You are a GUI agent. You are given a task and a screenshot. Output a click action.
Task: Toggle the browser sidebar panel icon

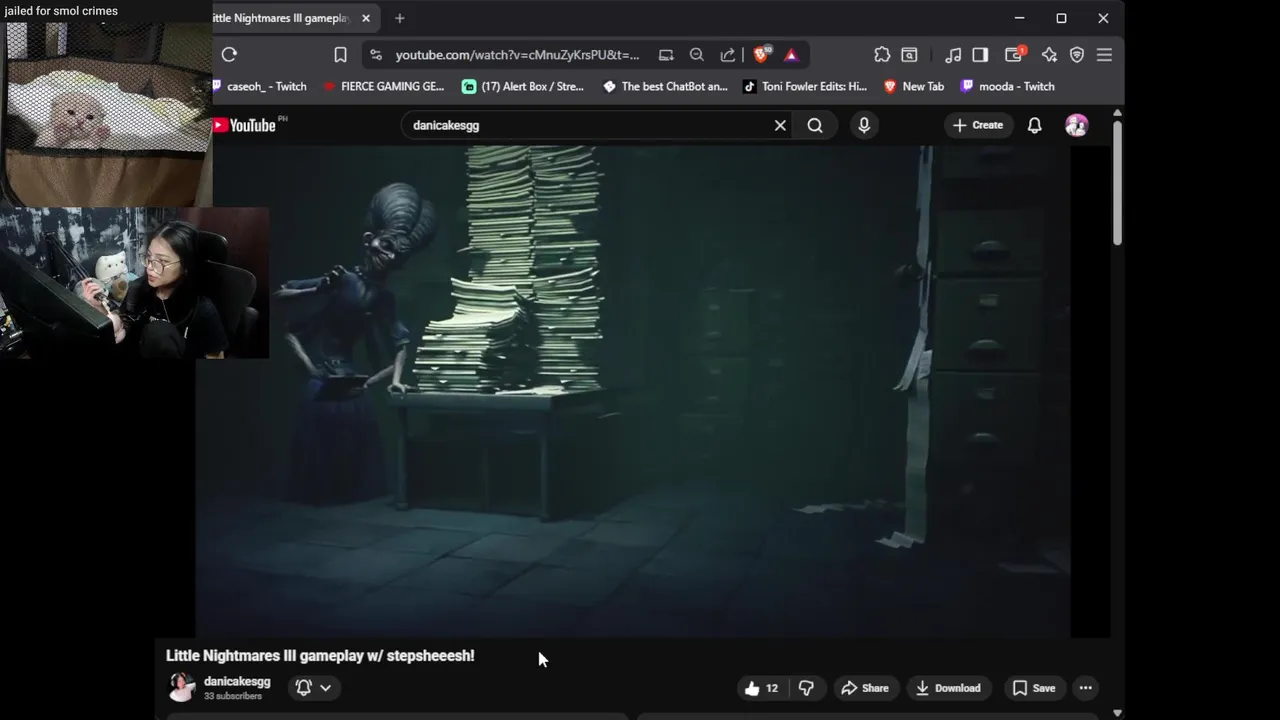(x=980, y=55)
